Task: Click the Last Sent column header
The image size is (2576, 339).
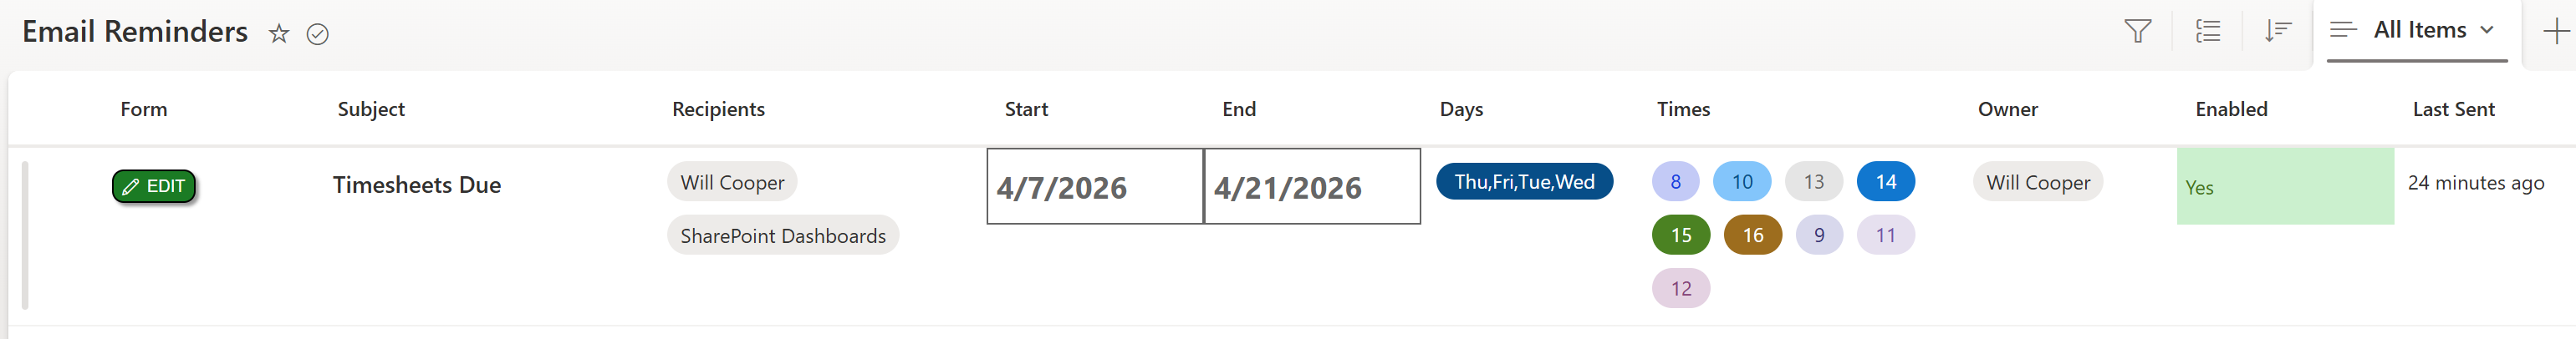Action: coord(2452,109)
